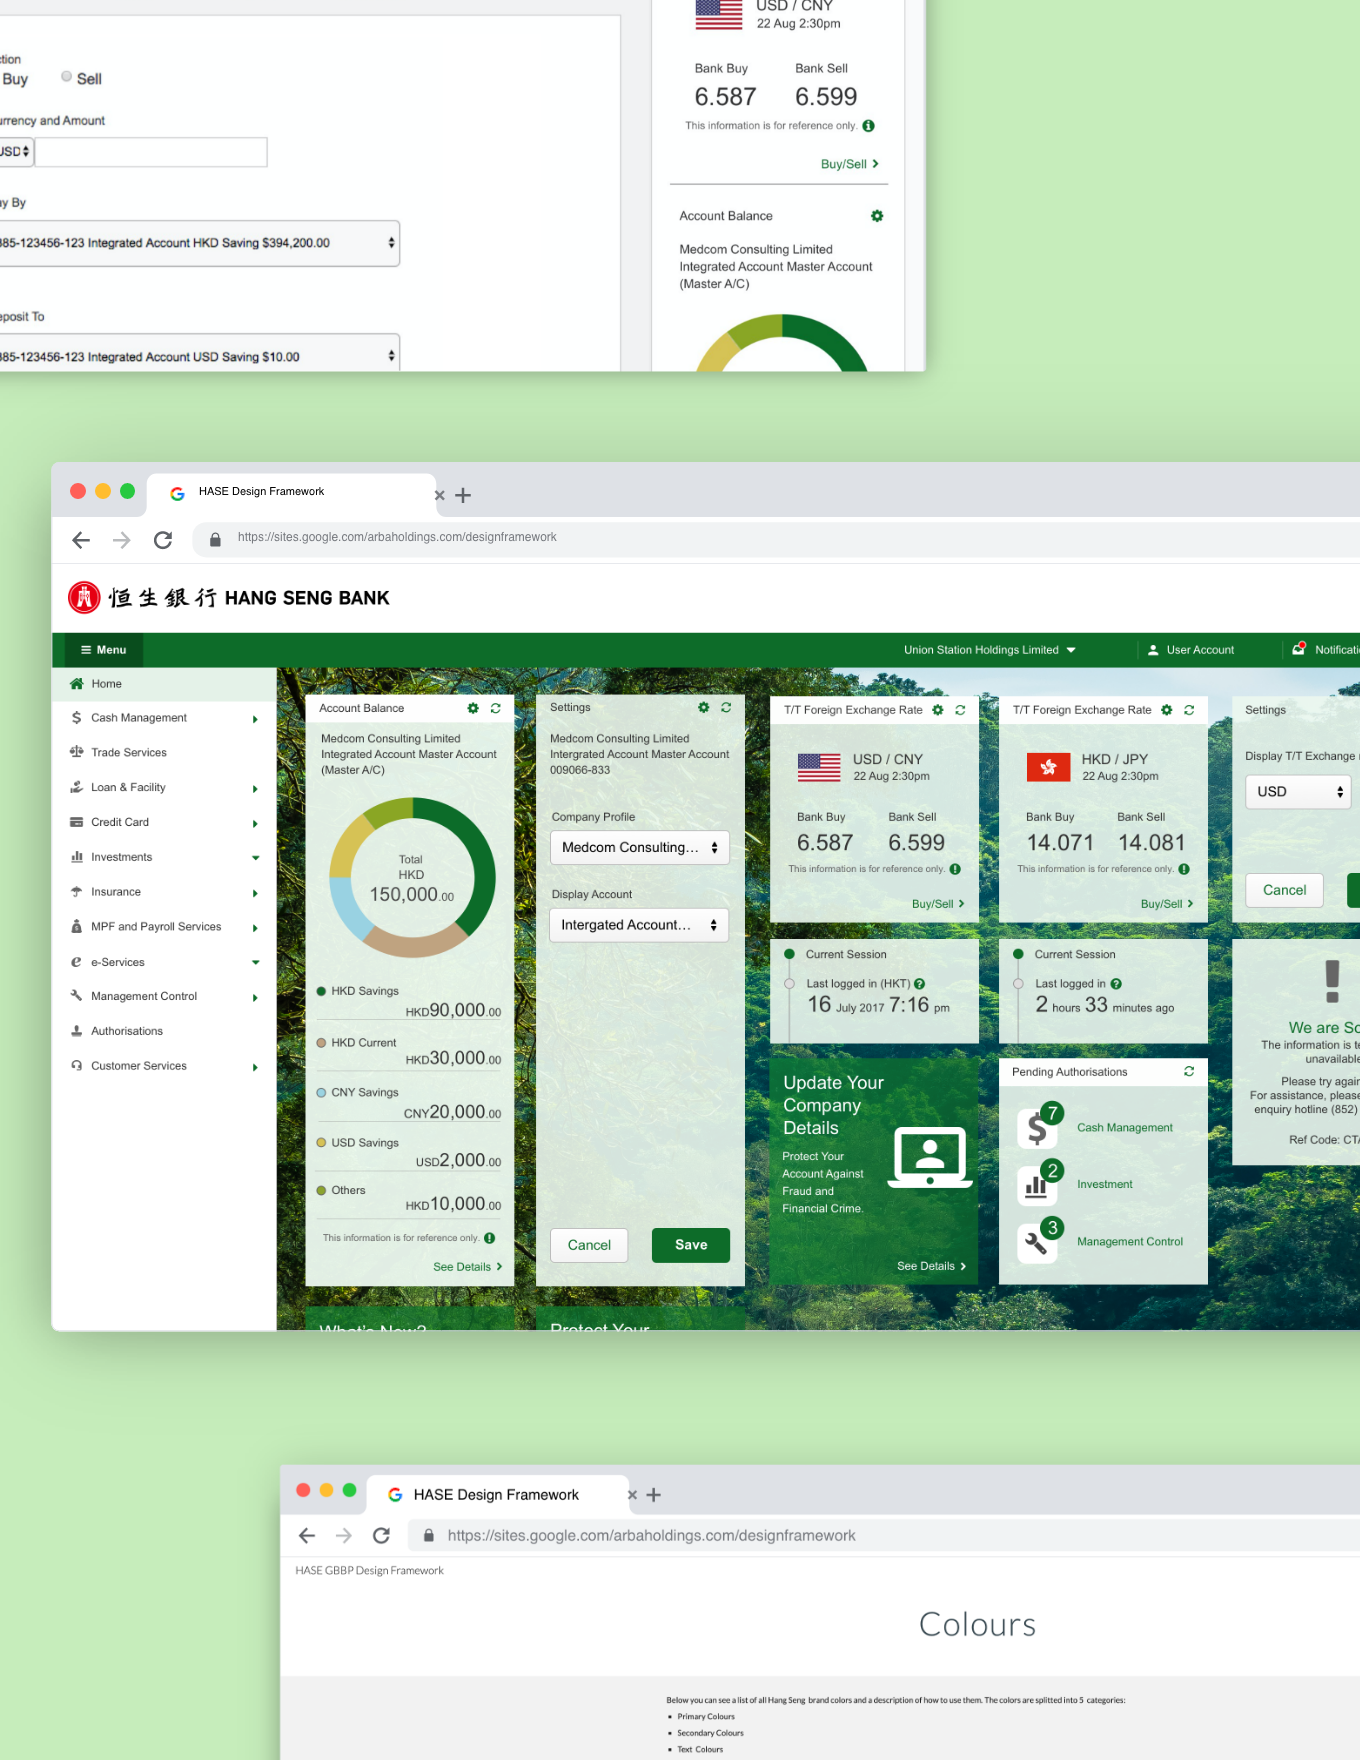The height and width of the screenshot is (1760, 1360).
Task: Click Credit Card icon in sidebar
Action: pyautogui.click(x=76, y=822)
